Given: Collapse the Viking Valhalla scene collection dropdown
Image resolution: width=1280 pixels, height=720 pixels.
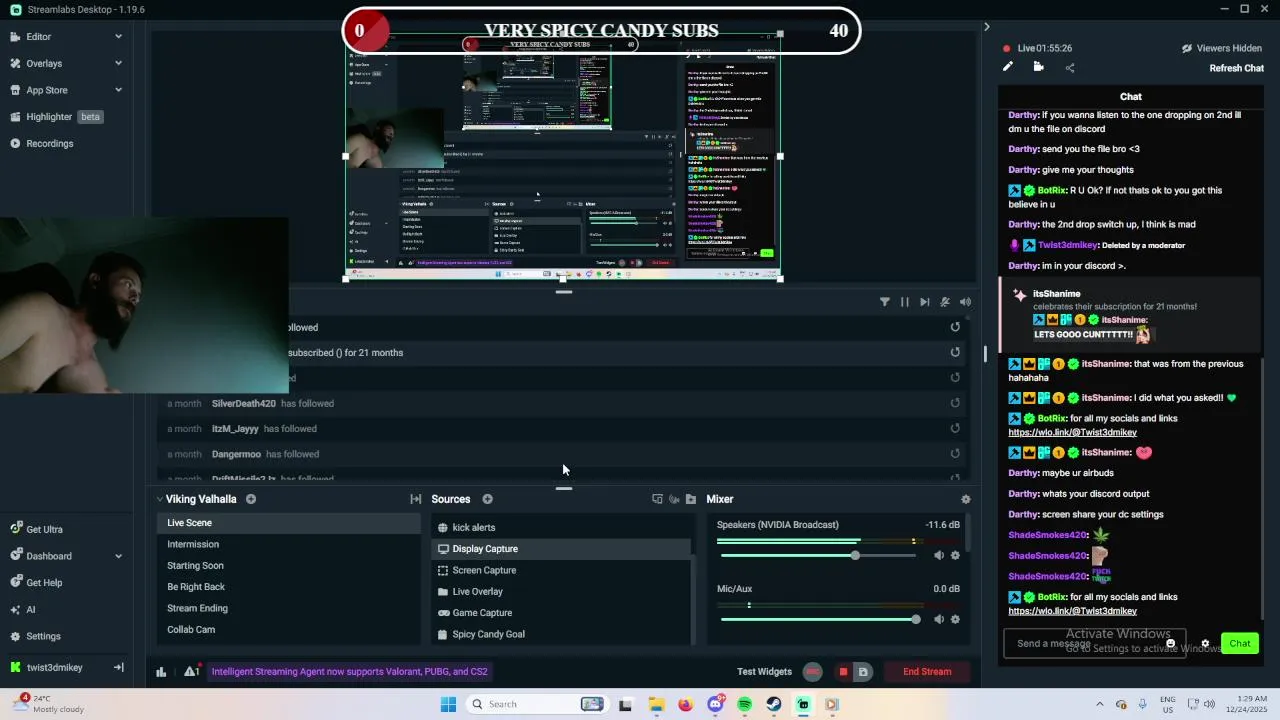Looking at the screenshot, I should point(160,499).
